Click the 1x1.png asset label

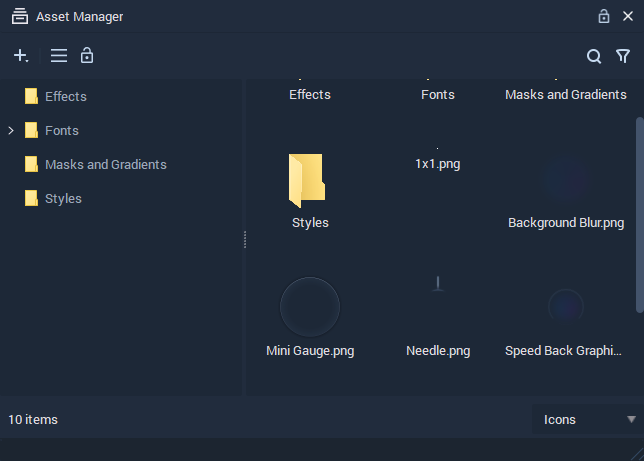click(x=438, y=164)
